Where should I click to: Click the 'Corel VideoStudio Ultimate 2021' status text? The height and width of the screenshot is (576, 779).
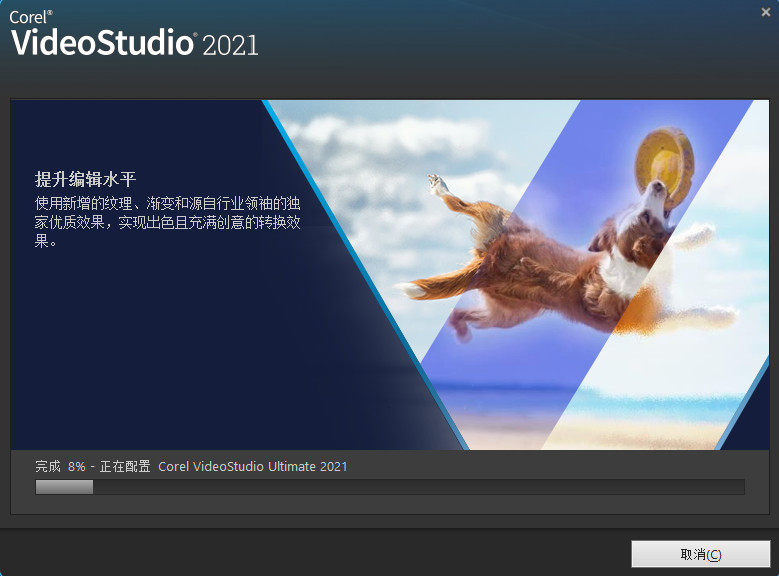click(x=252, y=467)
